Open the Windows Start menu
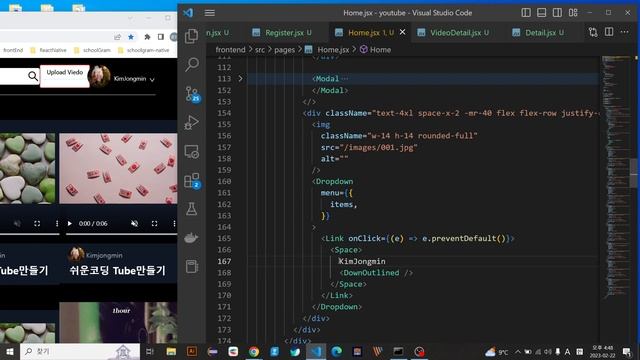The width and height of the screenshot is (640, 360). pos(10,351)
